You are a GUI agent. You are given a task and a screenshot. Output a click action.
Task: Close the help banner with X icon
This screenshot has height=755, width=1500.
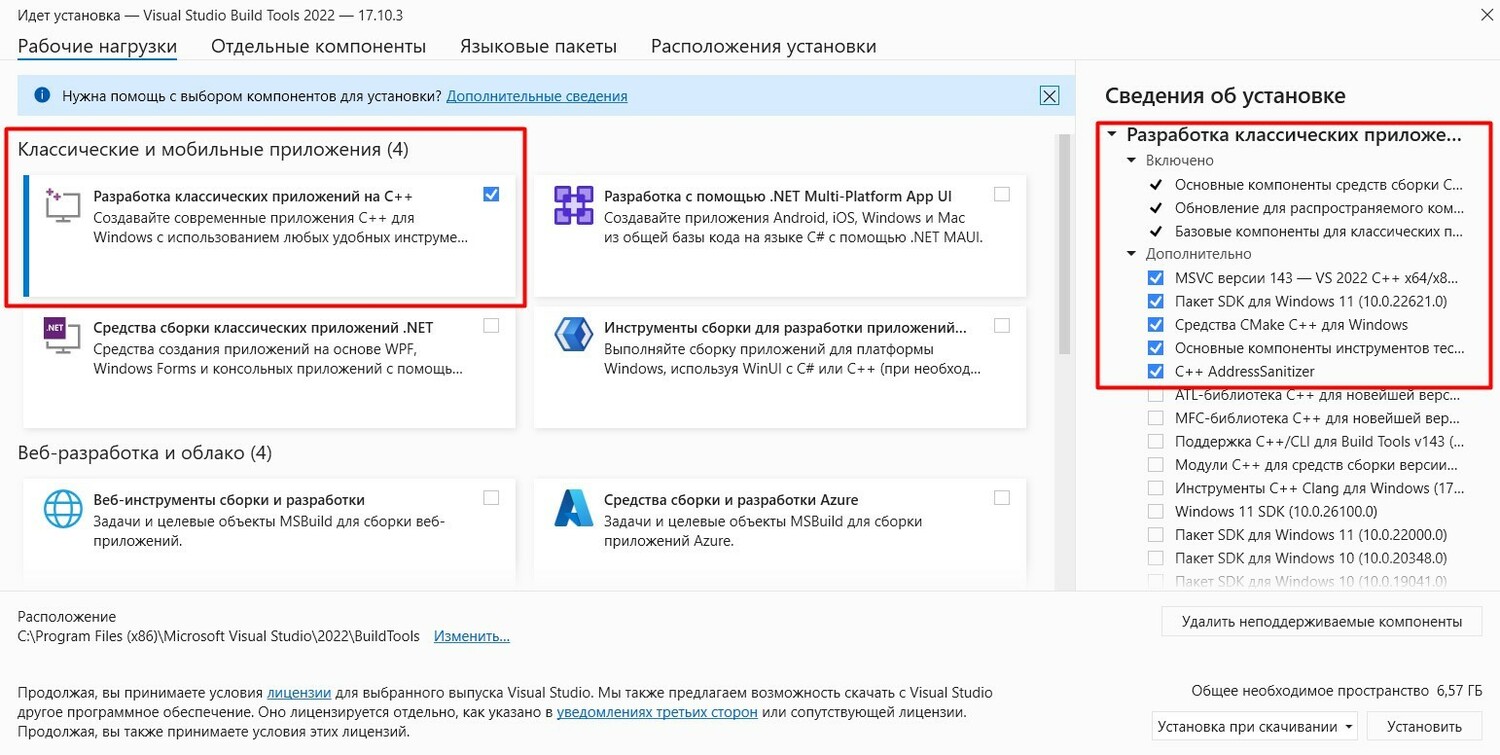pyautogui.click(x=1048, y=96)
